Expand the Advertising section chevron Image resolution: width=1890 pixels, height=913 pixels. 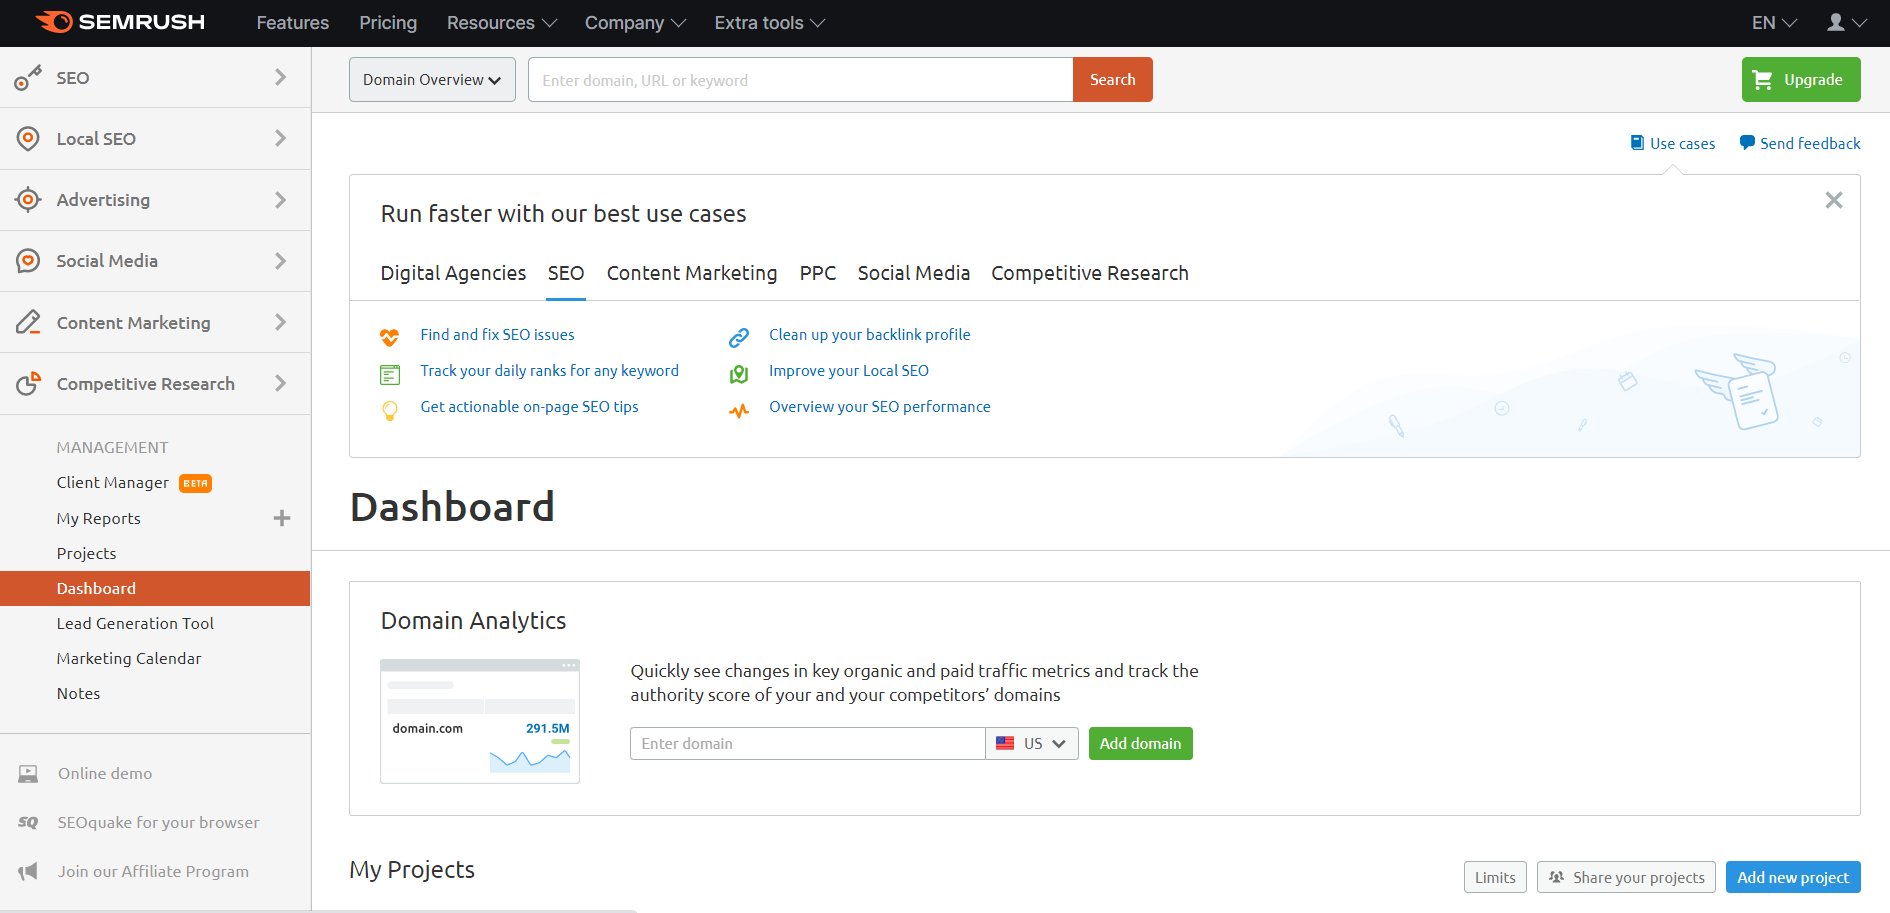(x=280, y=200)
